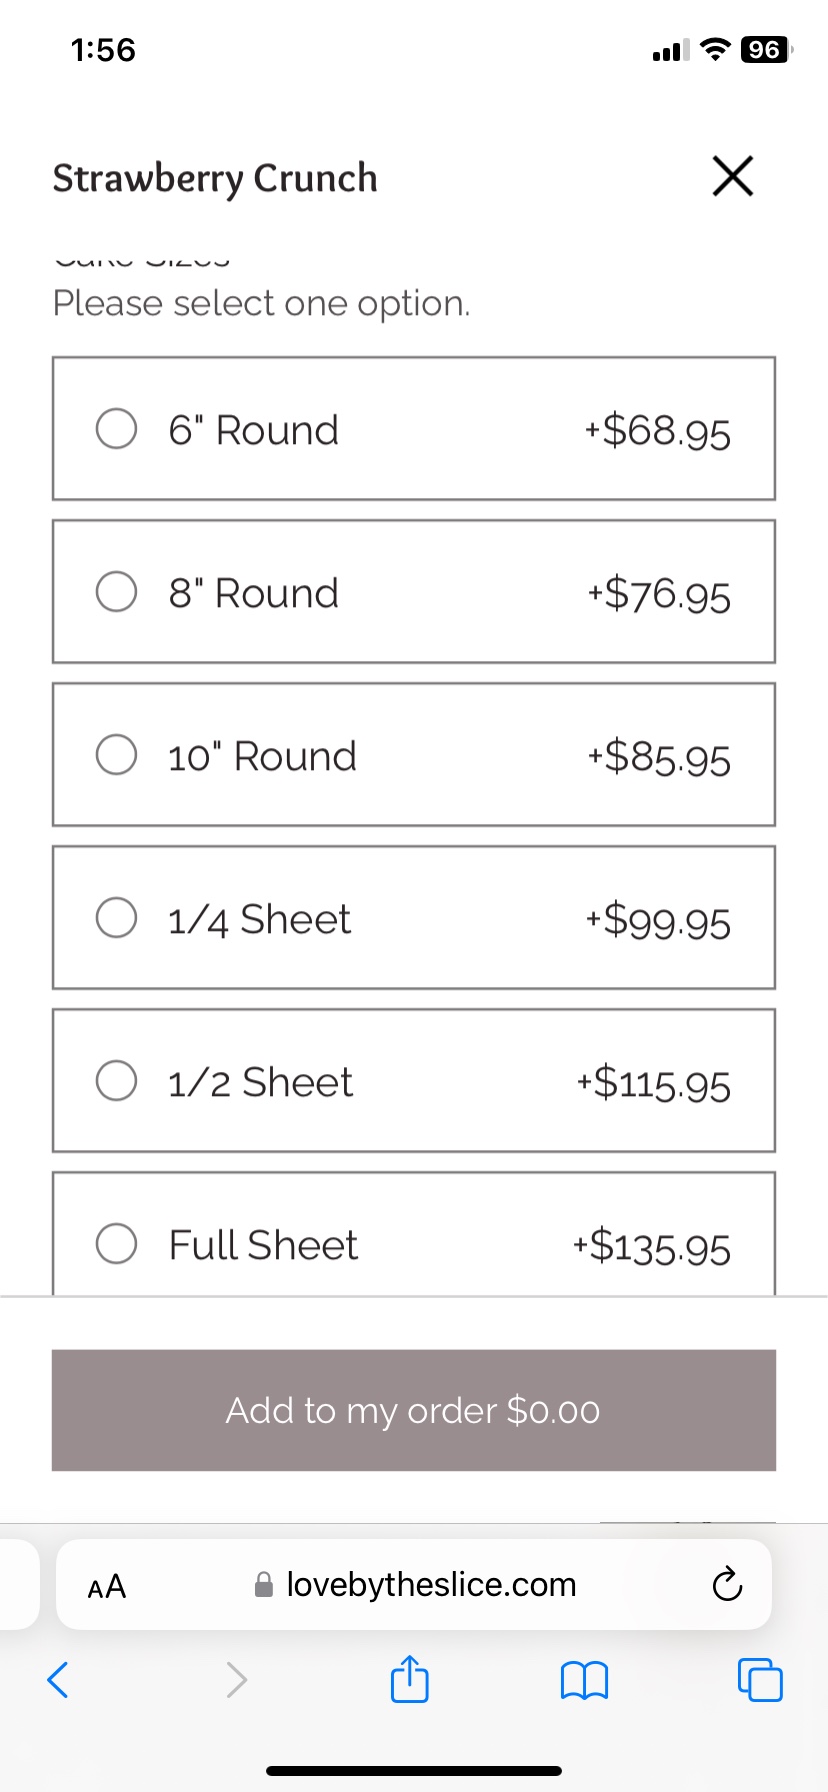Tap the +$135.95 Full Sheet price
Image resolution: width=828 pixels, height=1792 pixels.
[652, 1246]
